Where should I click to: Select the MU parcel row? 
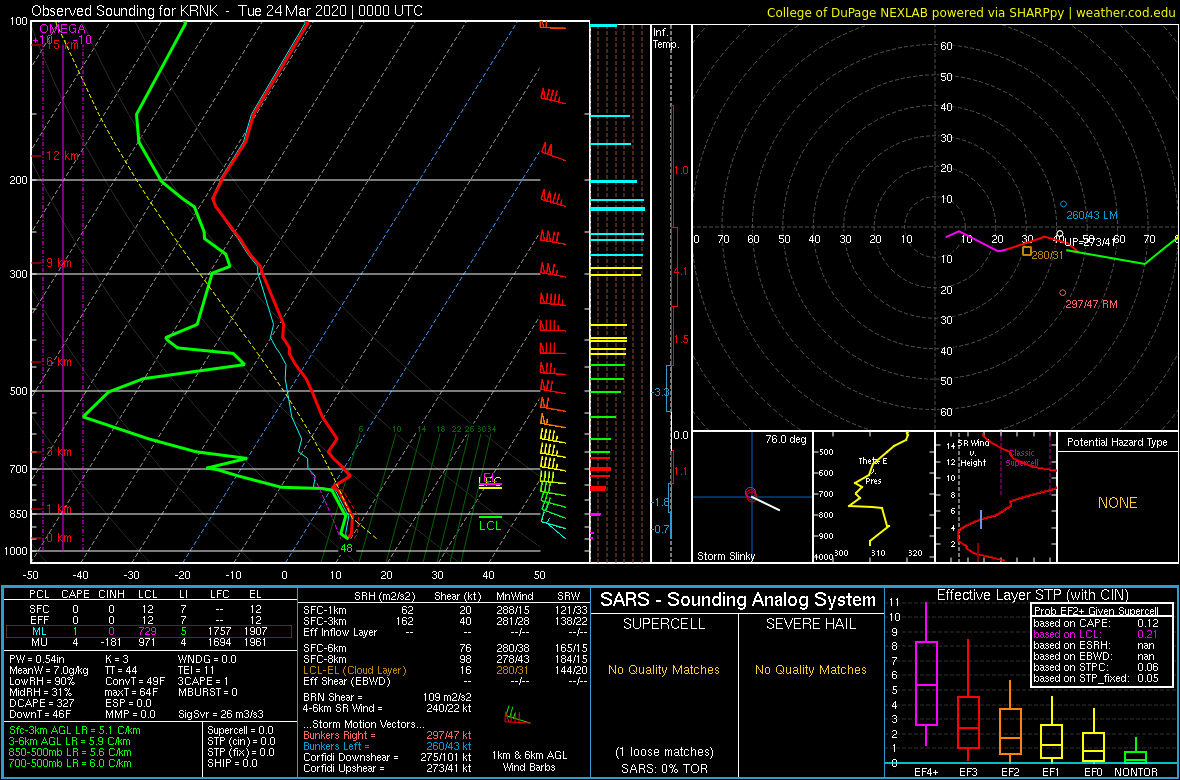tap(148, 642)
